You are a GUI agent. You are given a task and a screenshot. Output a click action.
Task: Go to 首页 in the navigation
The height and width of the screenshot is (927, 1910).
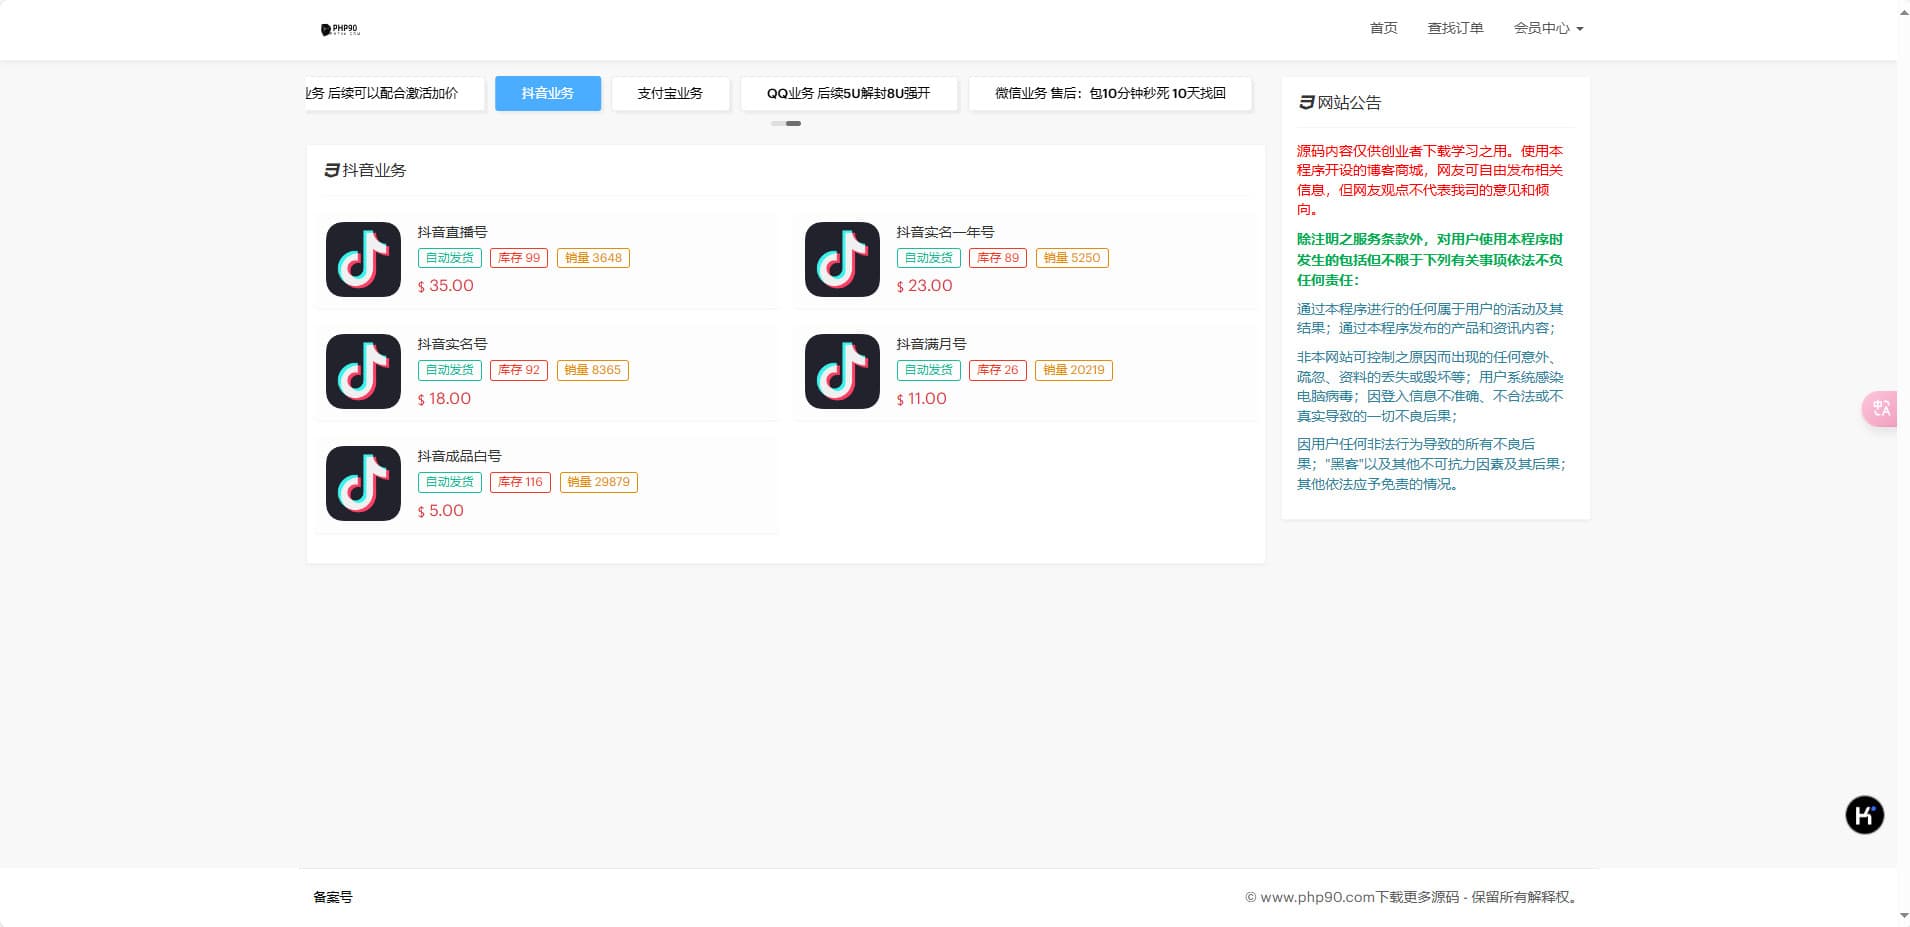pos(1383,28)
